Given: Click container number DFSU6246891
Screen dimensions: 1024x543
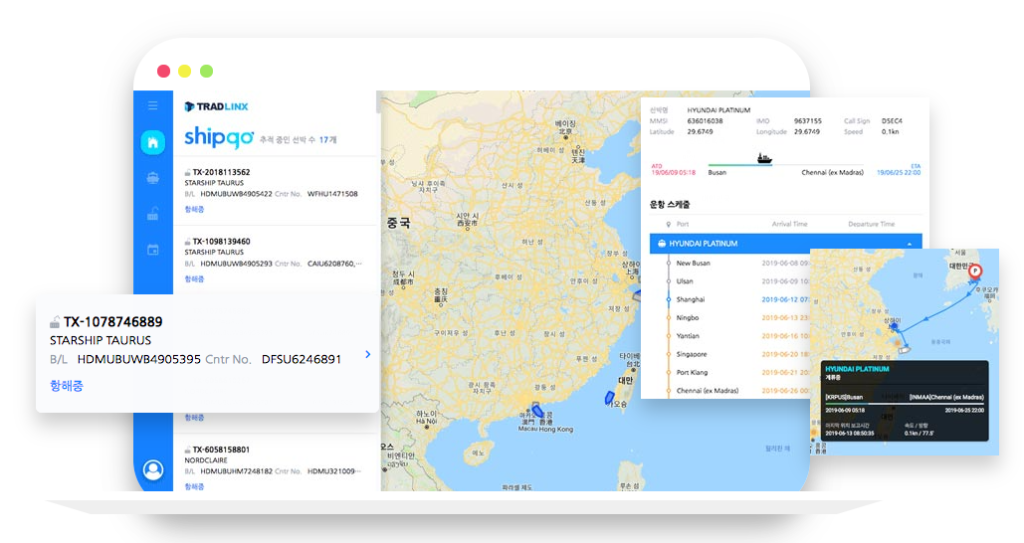Looking at the screenshot, I should click(x=301, y=359).
